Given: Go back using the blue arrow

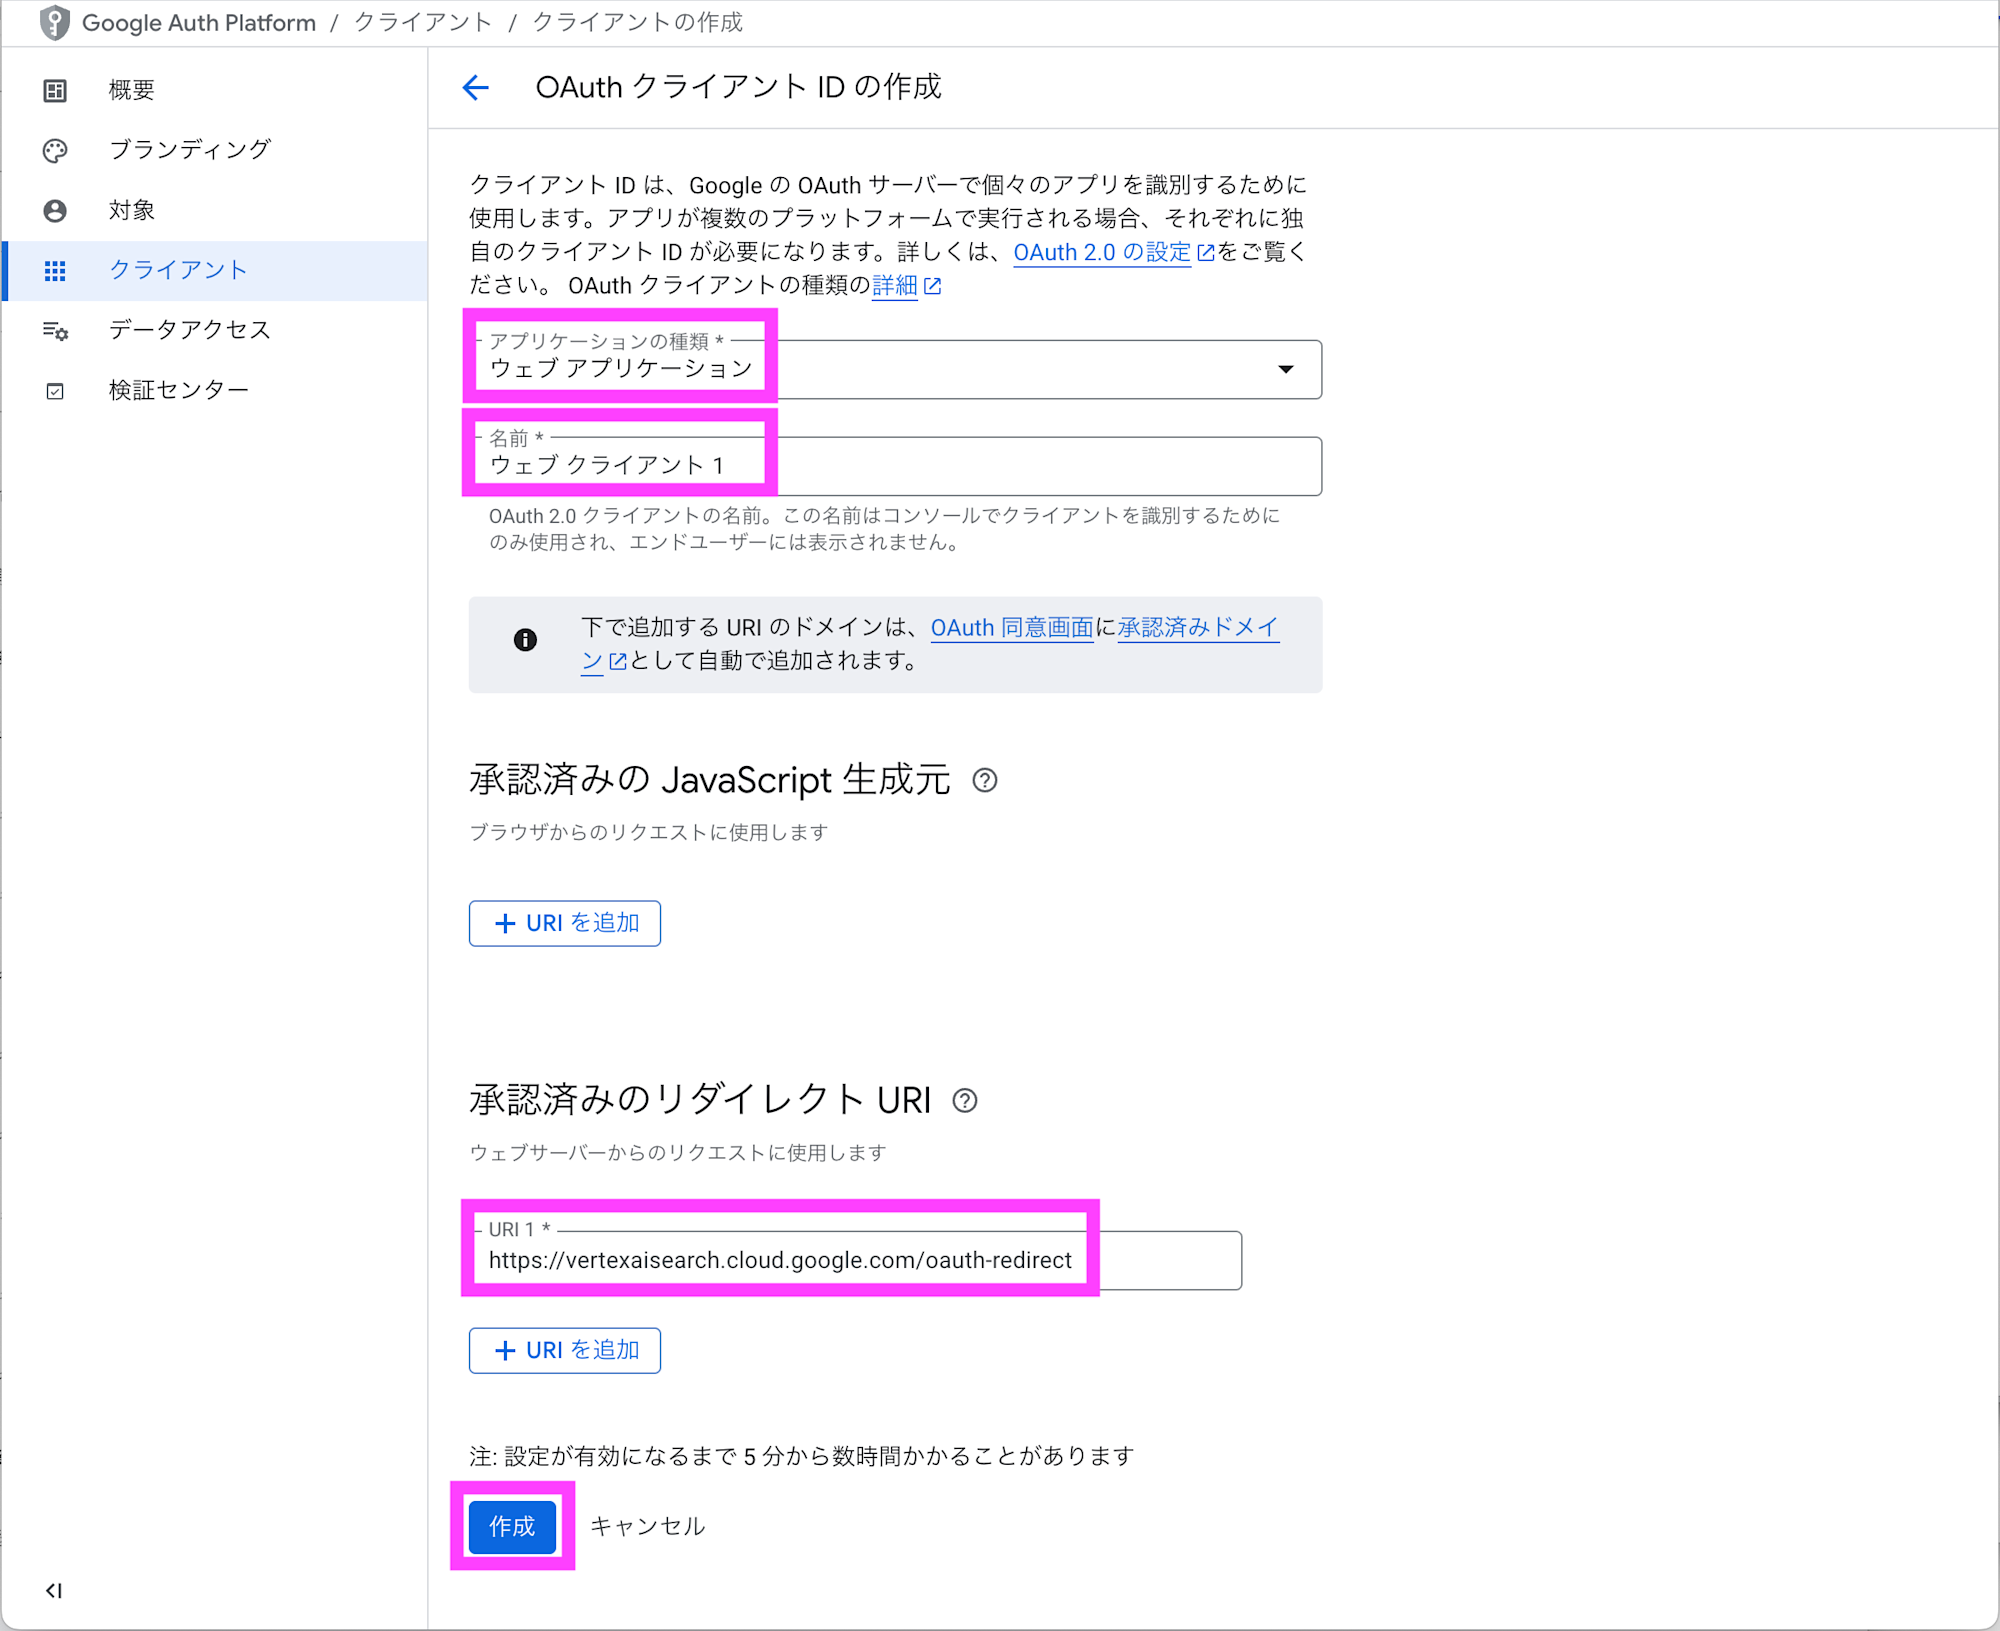Looking at the screenshot, I should click(x=476, y=88).
